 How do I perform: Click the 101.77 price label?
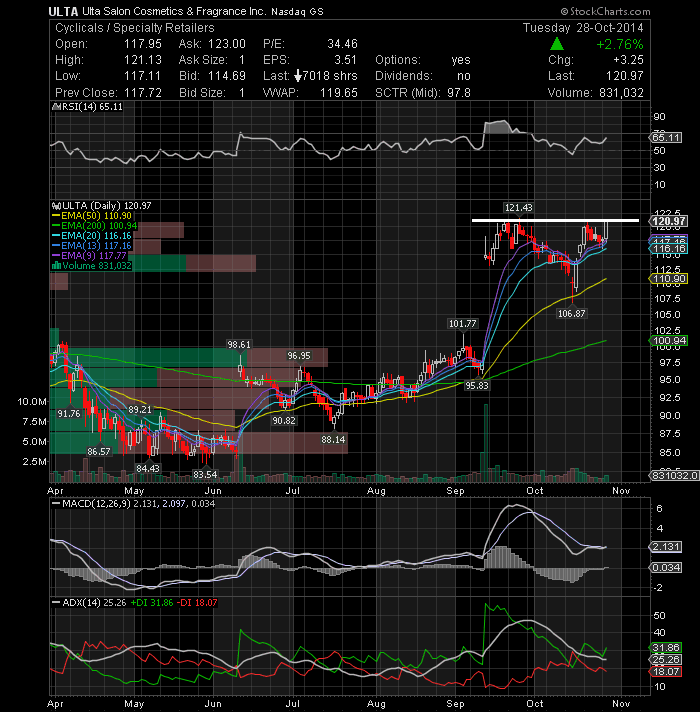463,323
